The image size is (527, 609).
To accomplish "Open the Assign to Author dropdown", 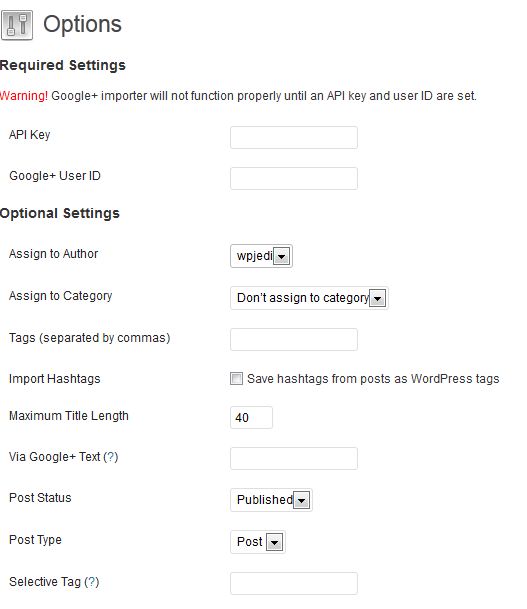I will 261,256.
